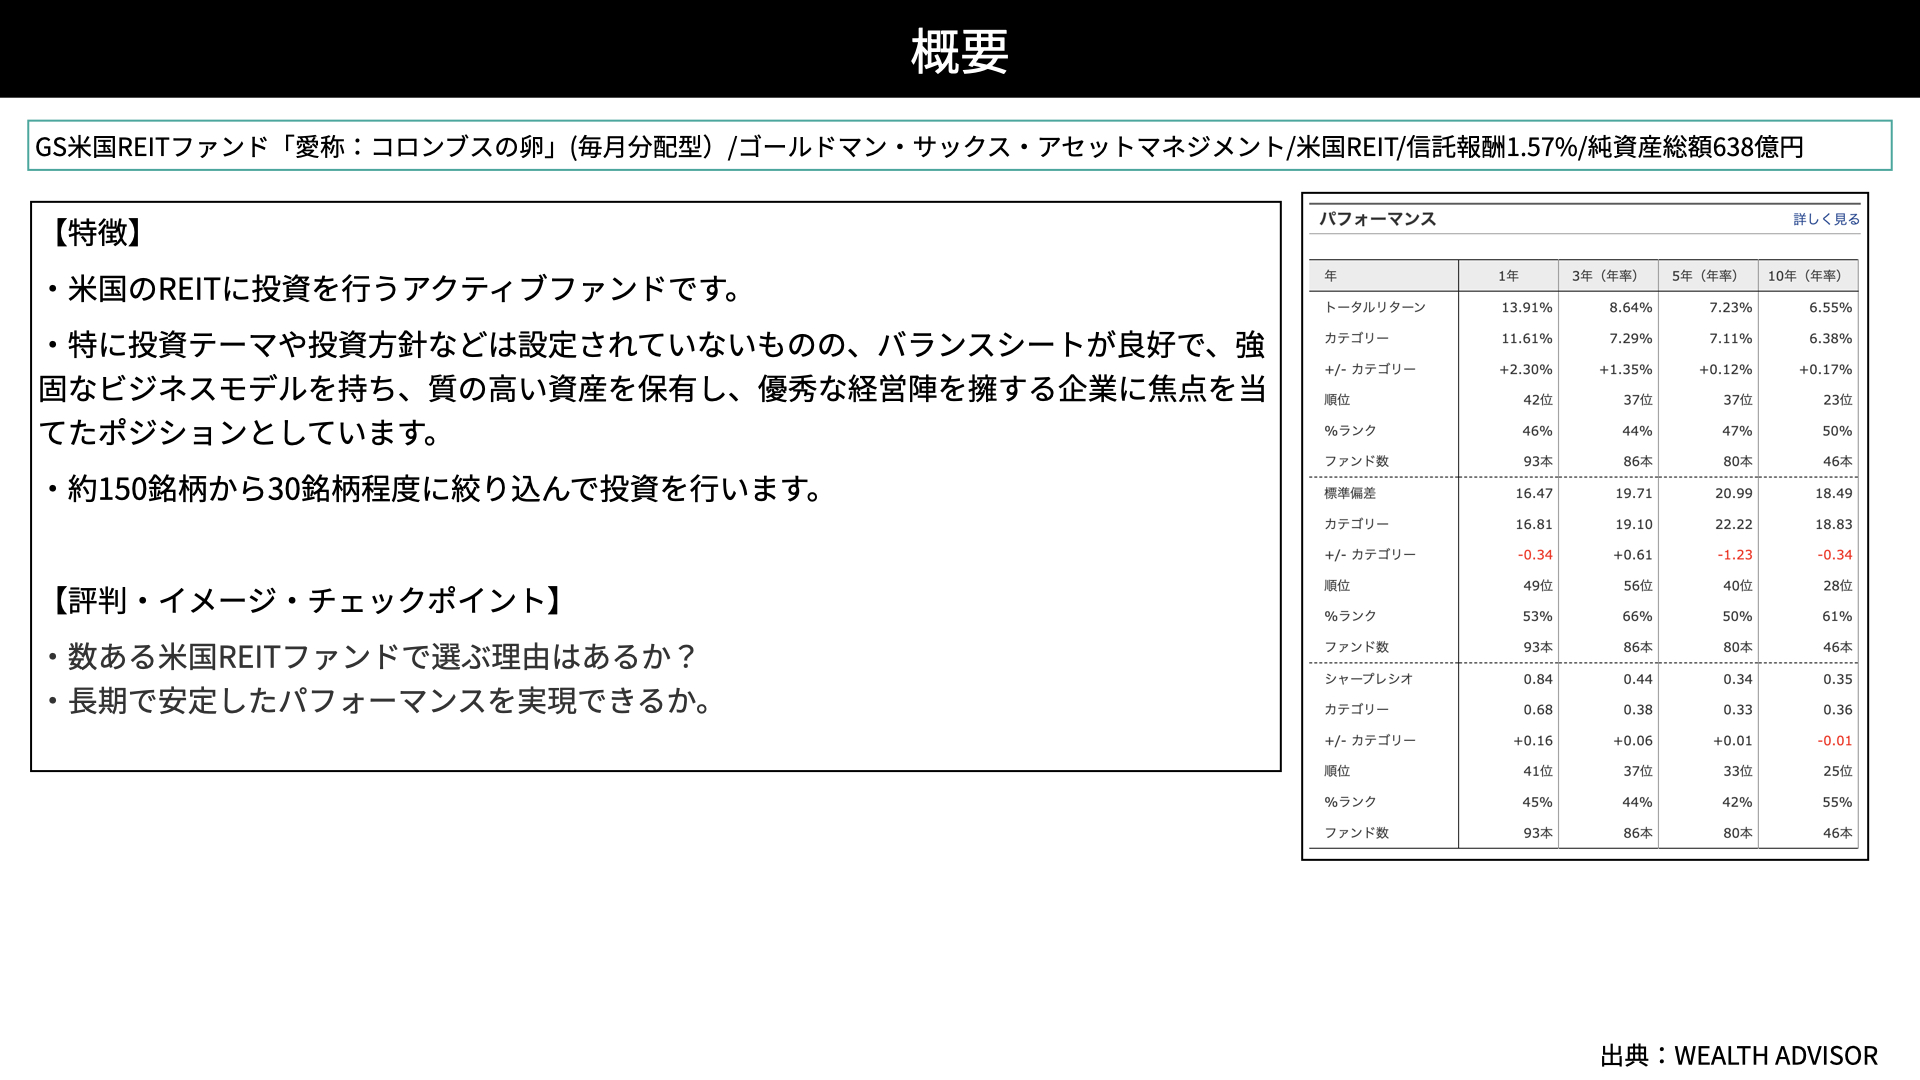Viewport: 1920px width, 1080px height.
Task: Click the 0.35 Sharpe ratio value
Action: [1838, 680]
